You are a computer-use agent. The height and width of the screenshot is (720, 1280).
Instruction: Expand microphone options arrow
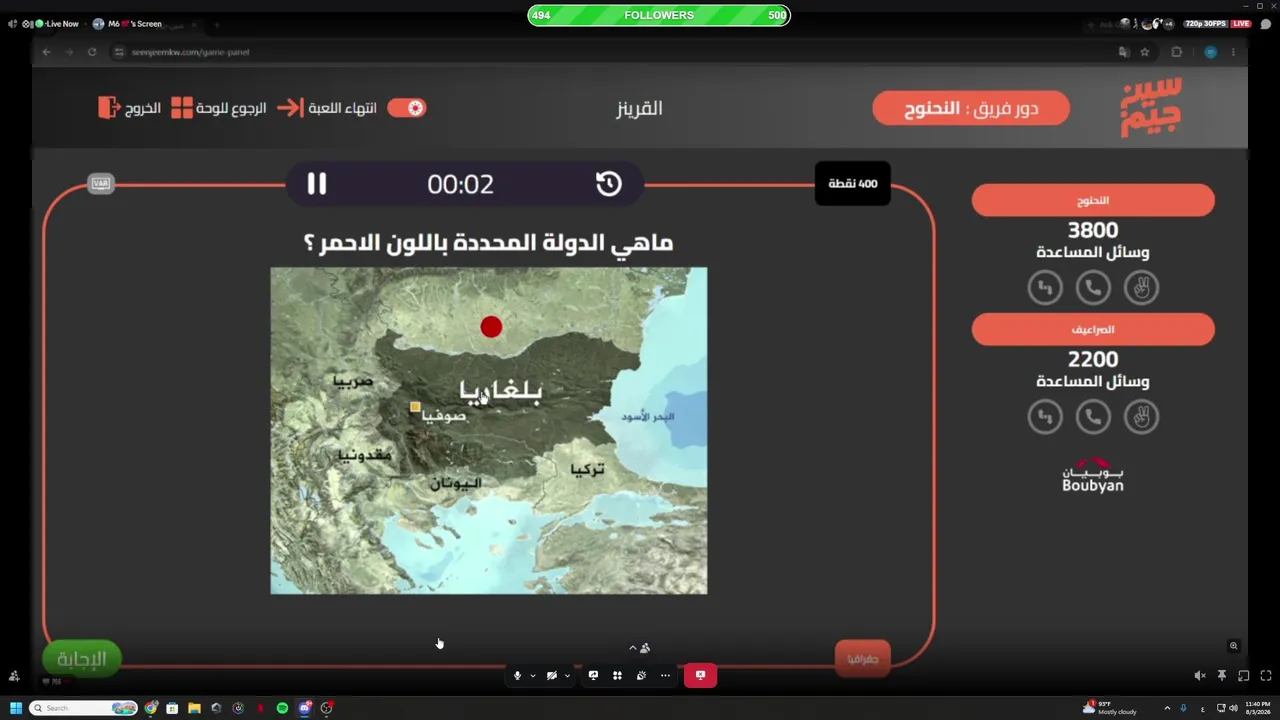pyautogui.click(x=532, y=676)
